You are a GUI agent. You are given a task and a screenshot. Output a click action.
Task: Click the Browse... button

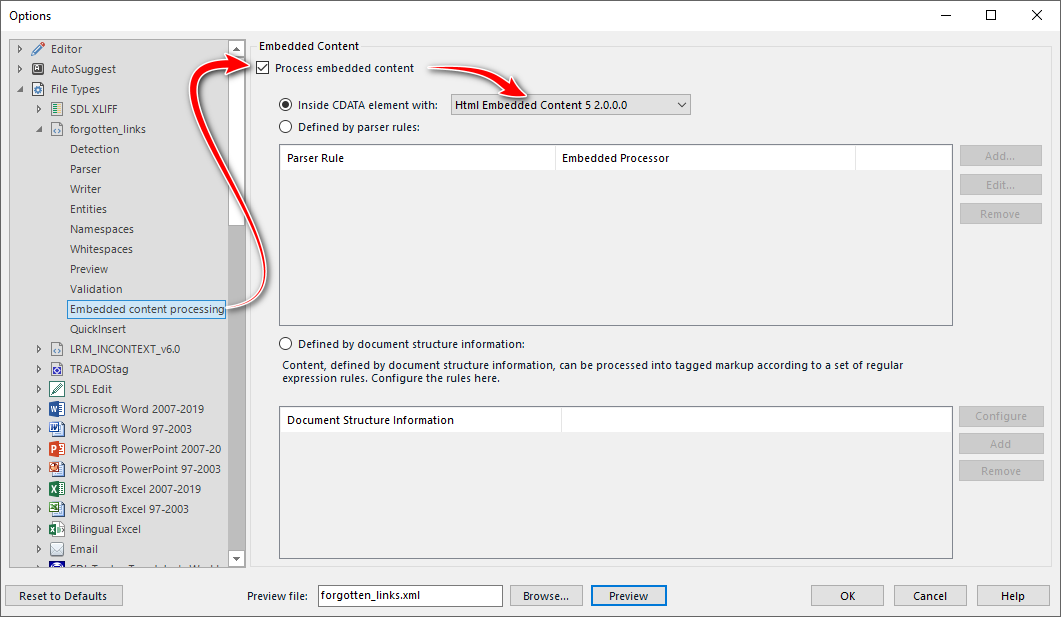545,596
